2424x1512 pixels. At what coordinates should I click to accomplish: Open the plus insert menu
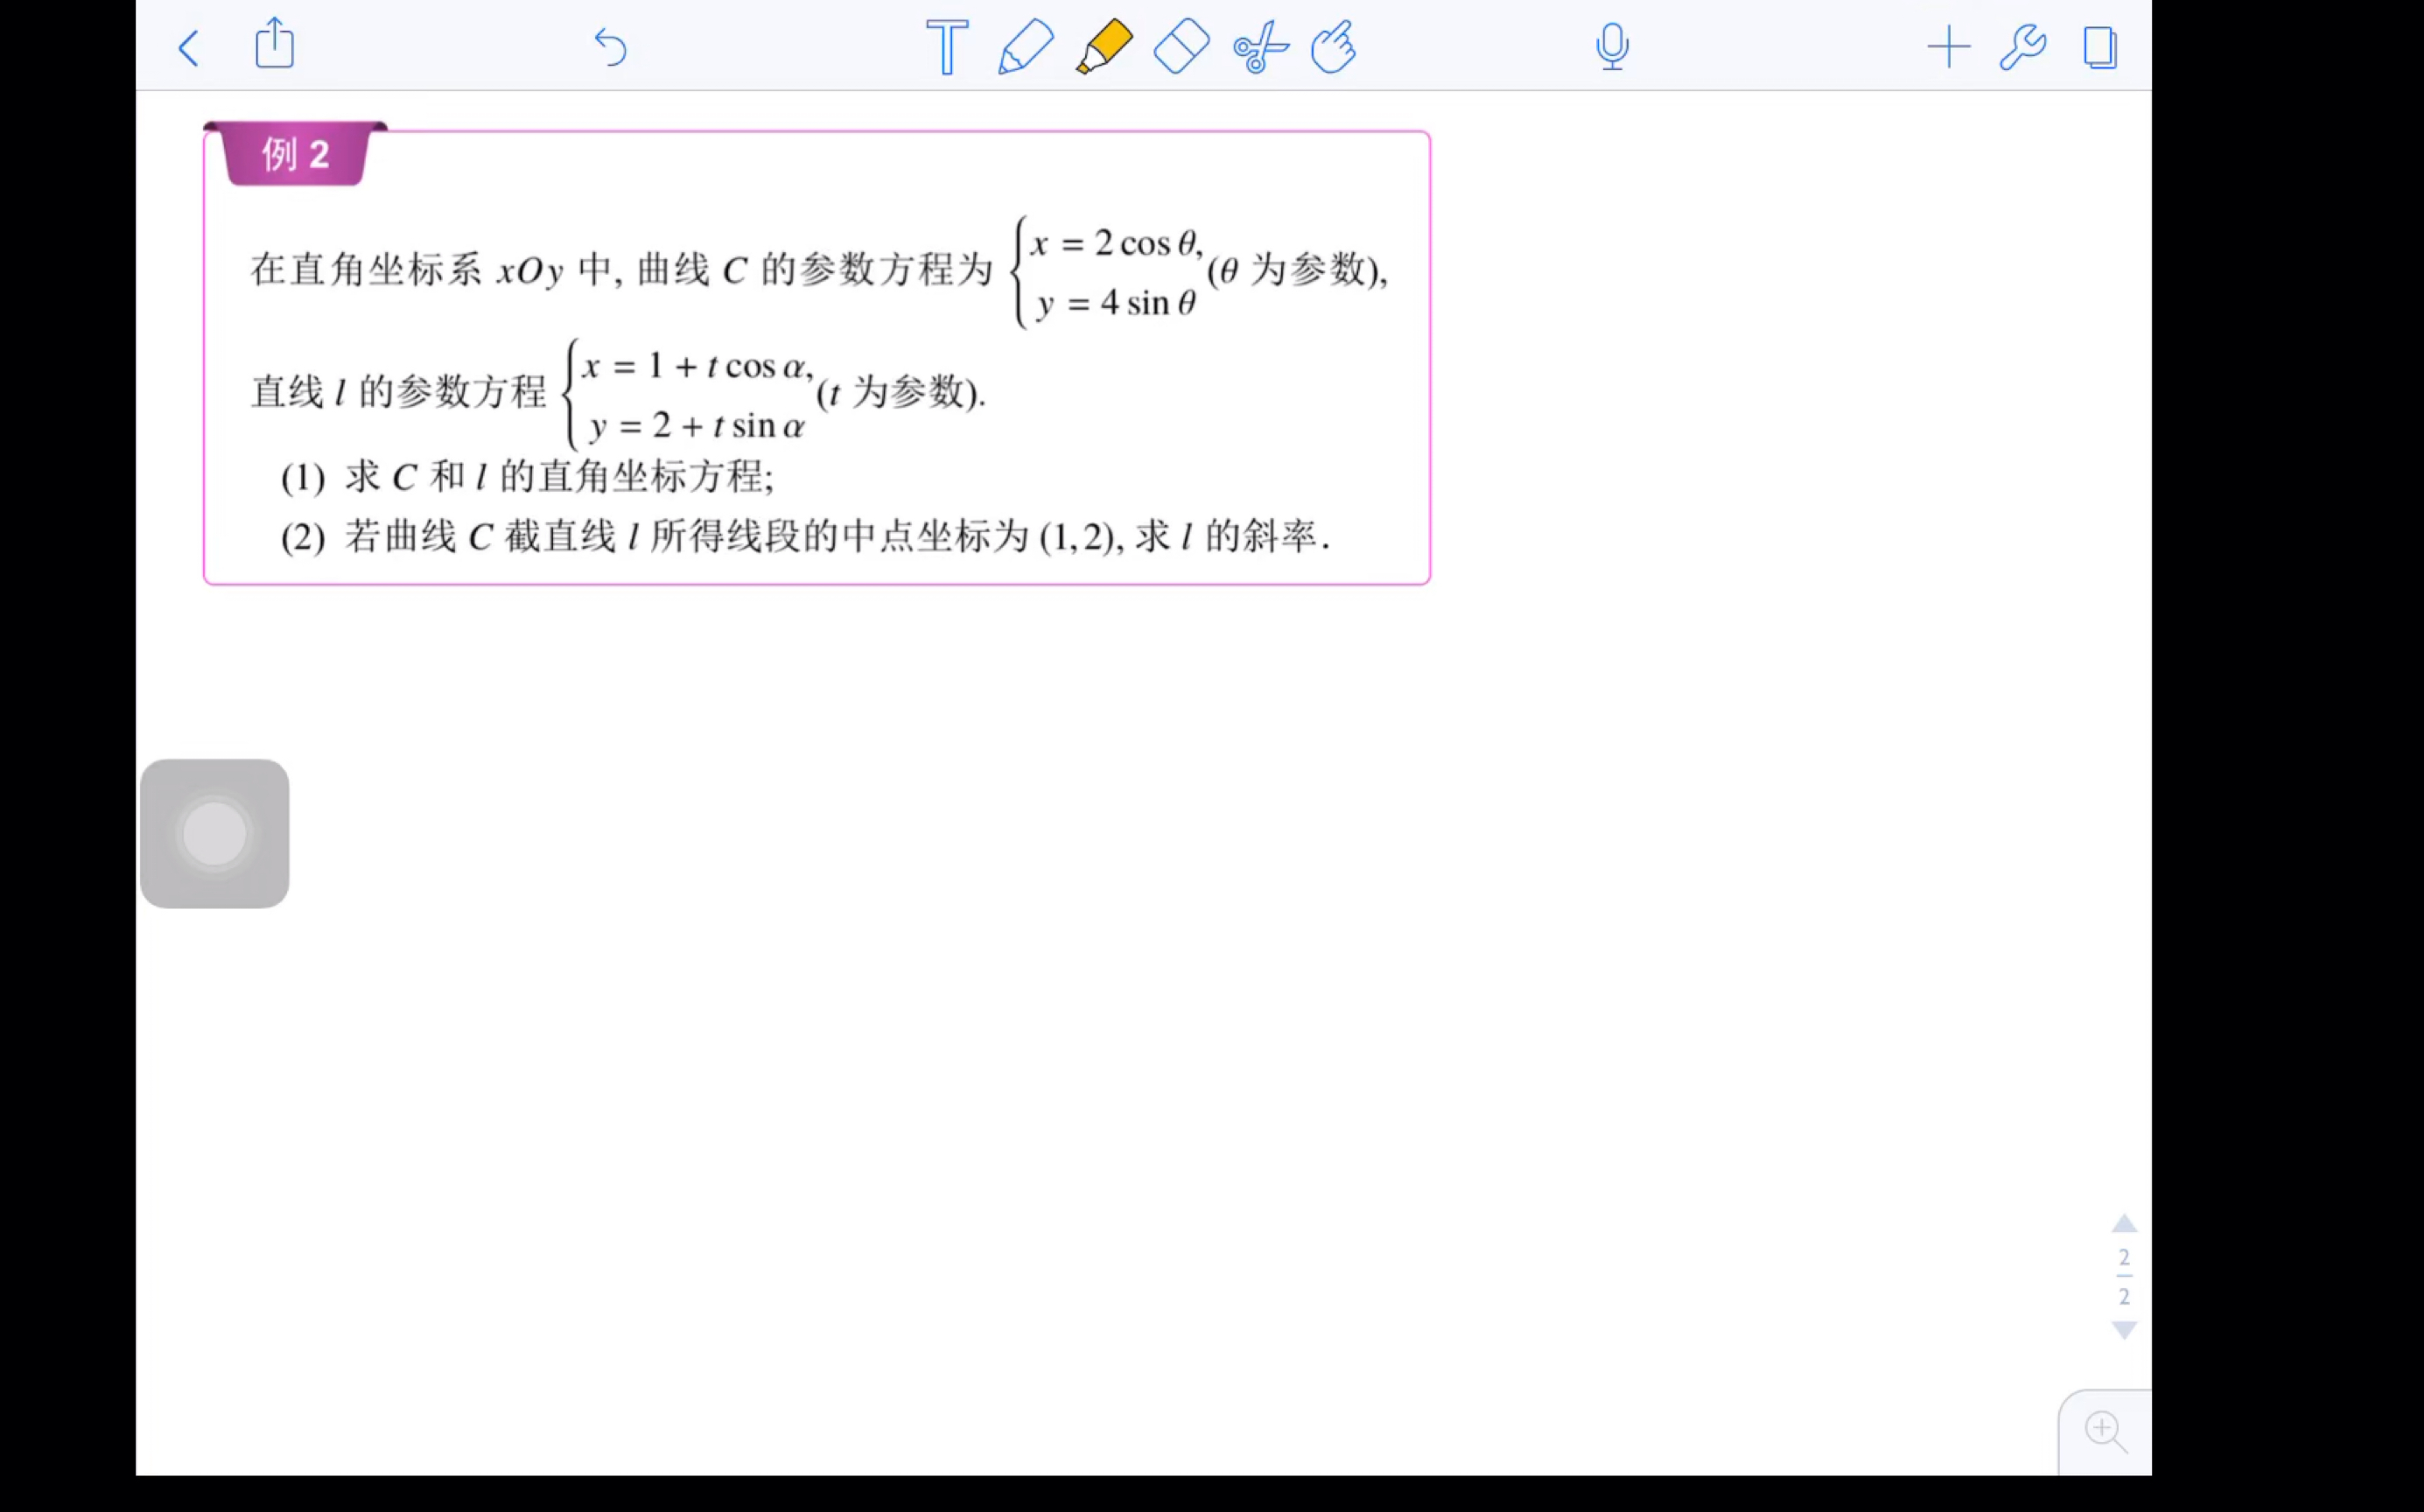click(x=1947, y=46)
